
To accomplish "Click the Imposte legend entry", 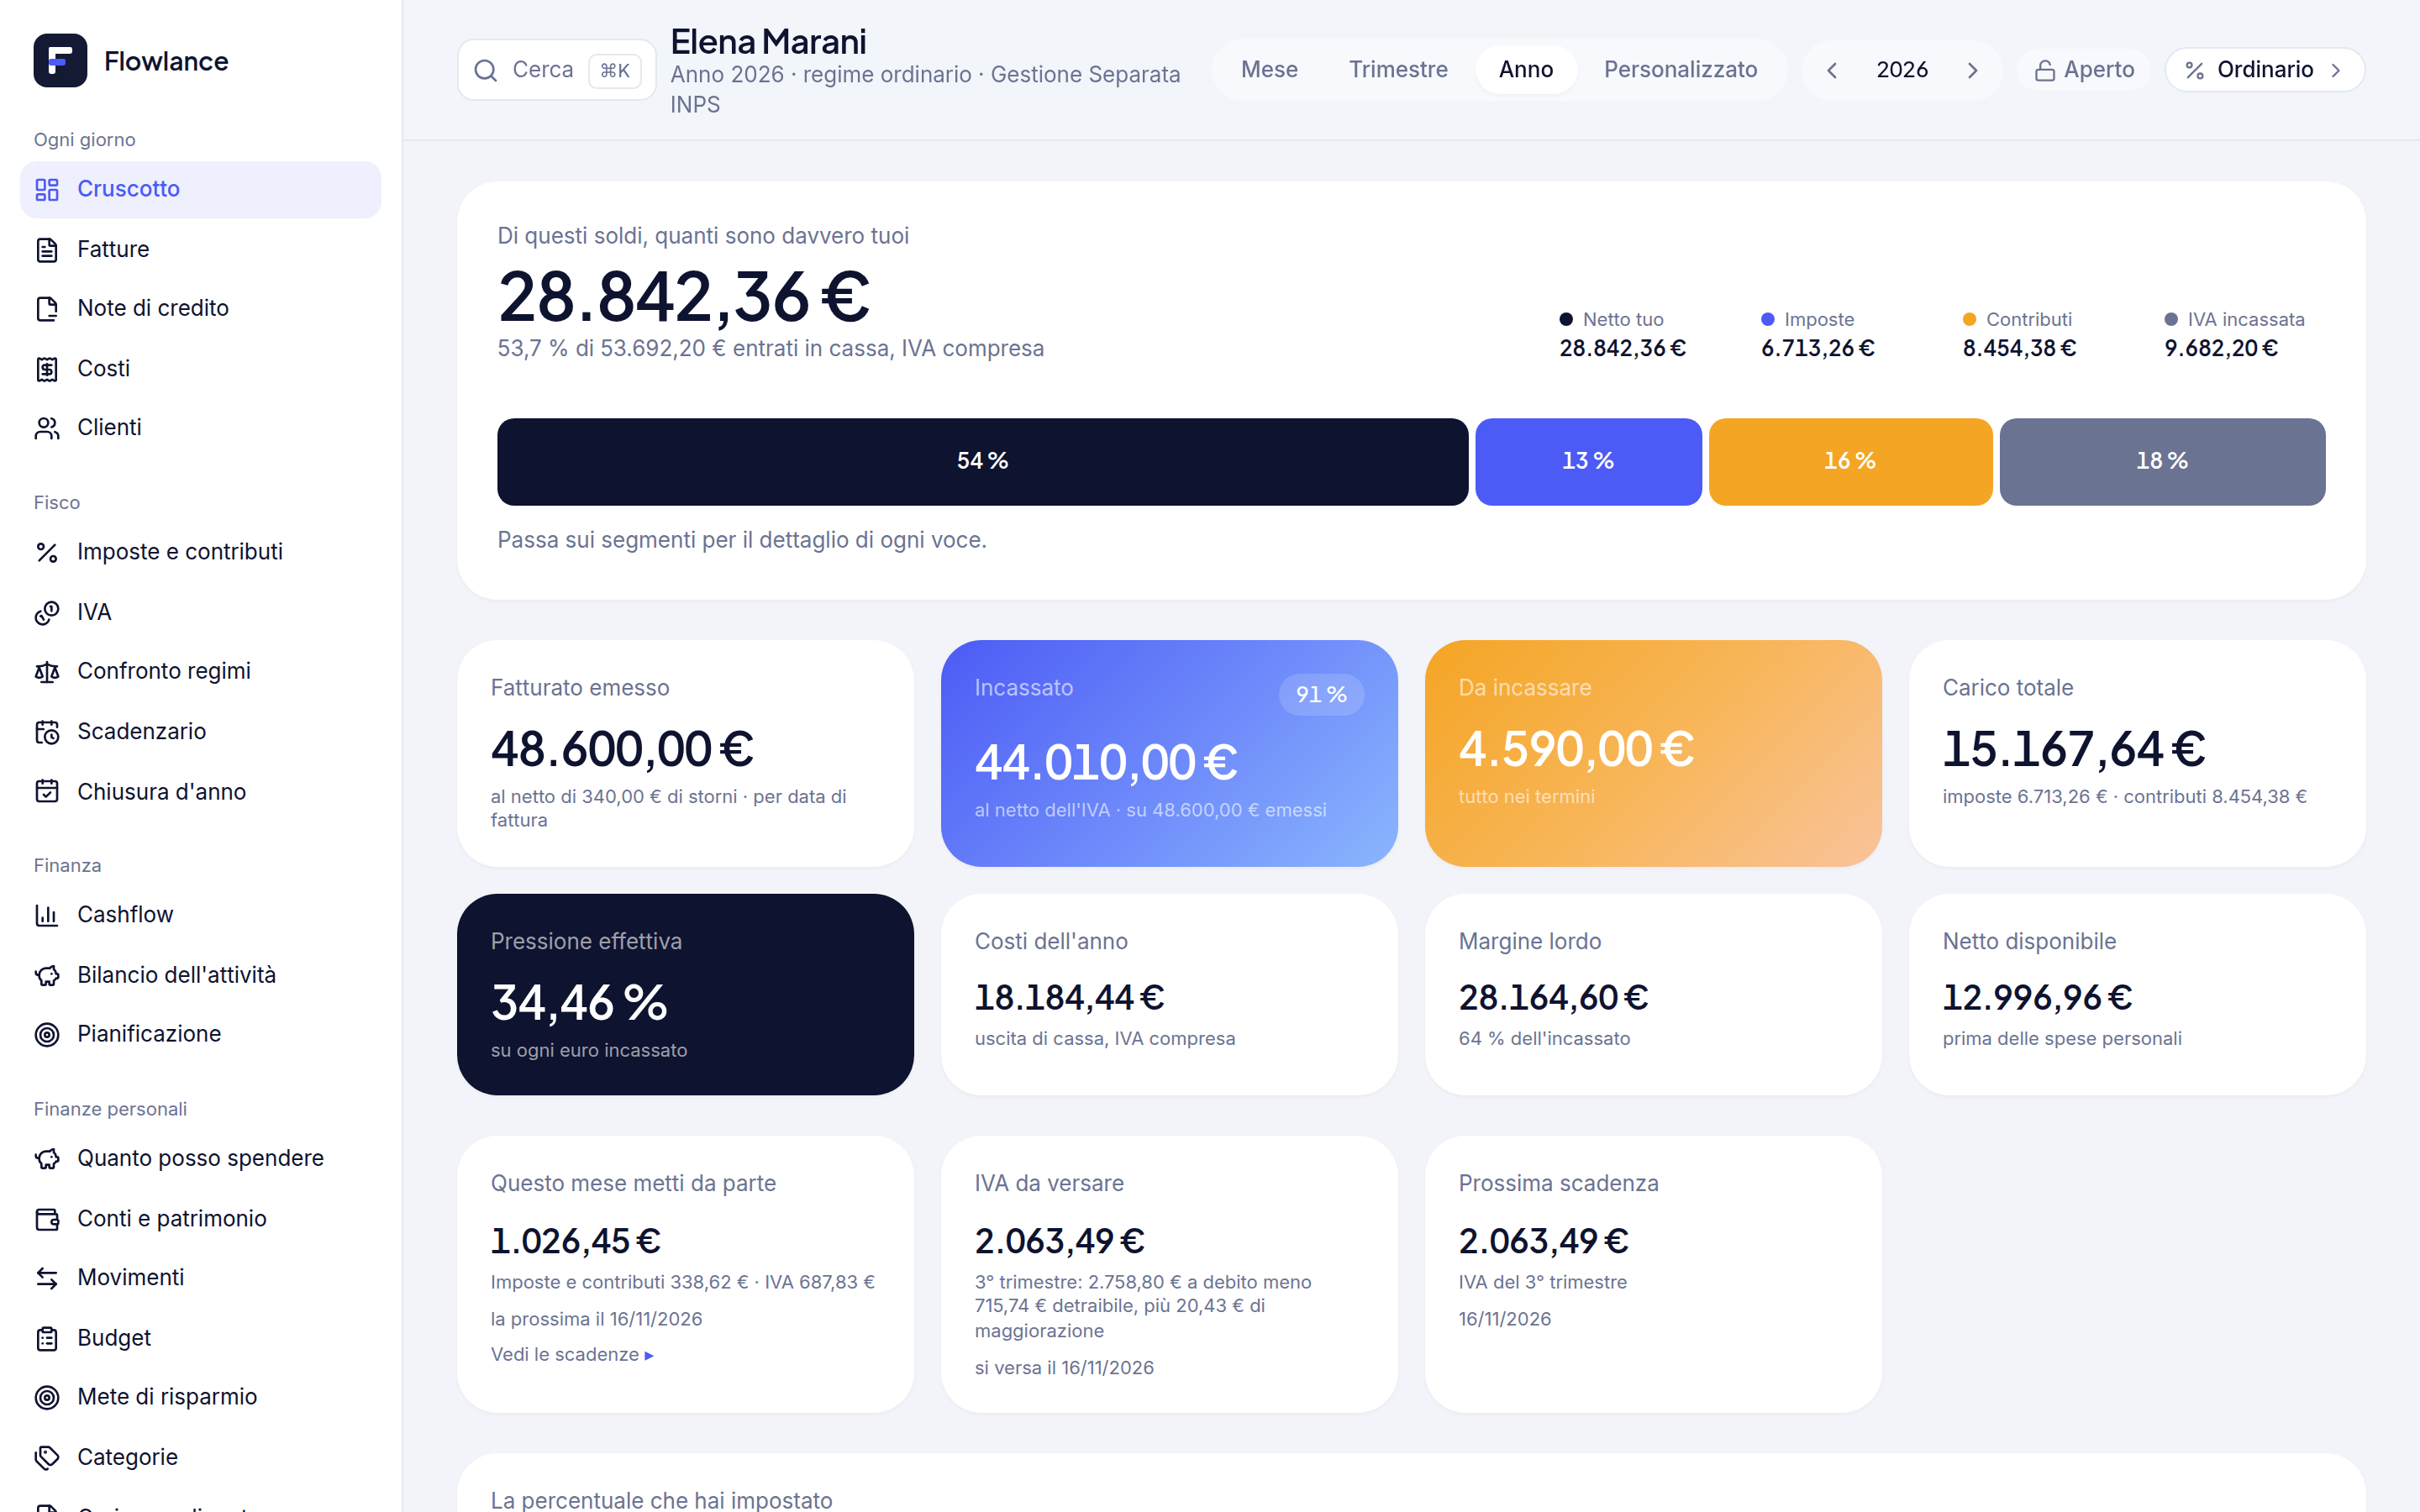I will 1817,334.
